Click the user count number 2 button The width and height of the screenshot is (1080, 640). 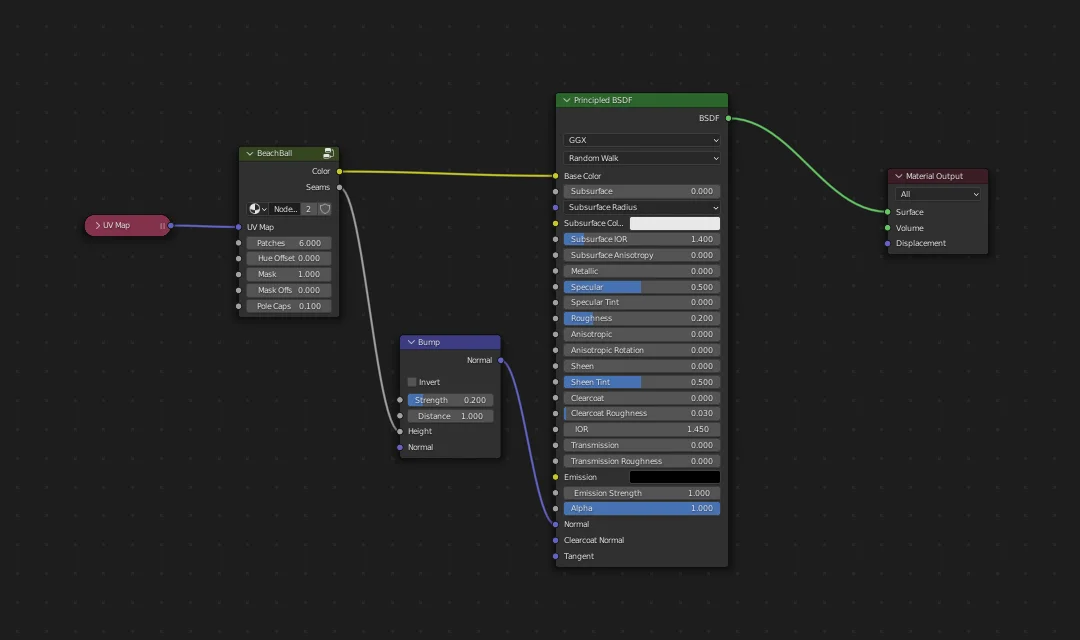pyautogui.click(x=309, y=209)
